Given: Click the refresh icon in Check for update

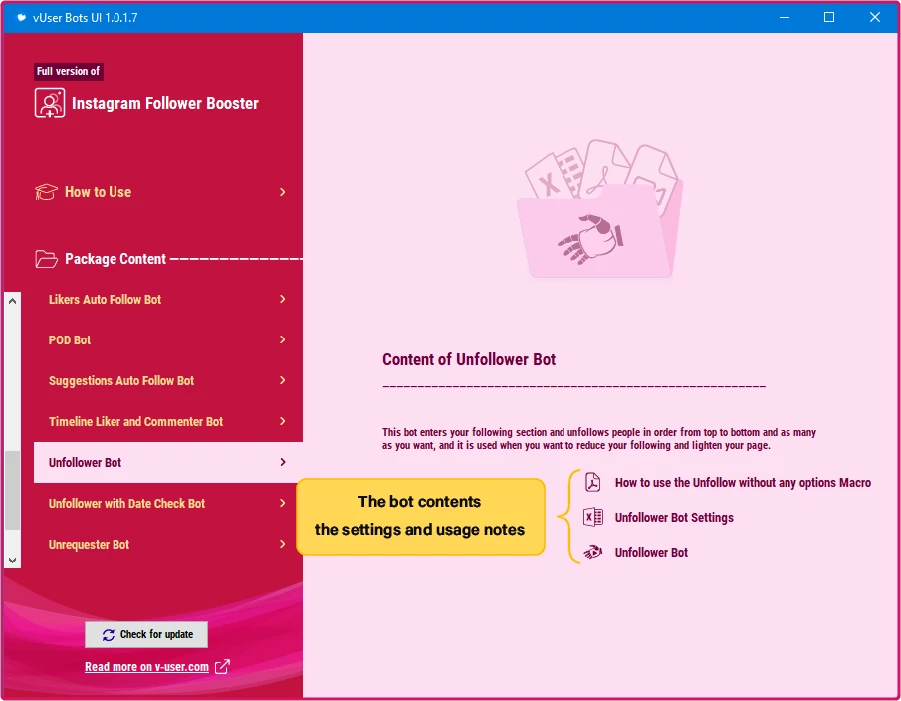Looking at the screenshot, I should click(109, 634).
